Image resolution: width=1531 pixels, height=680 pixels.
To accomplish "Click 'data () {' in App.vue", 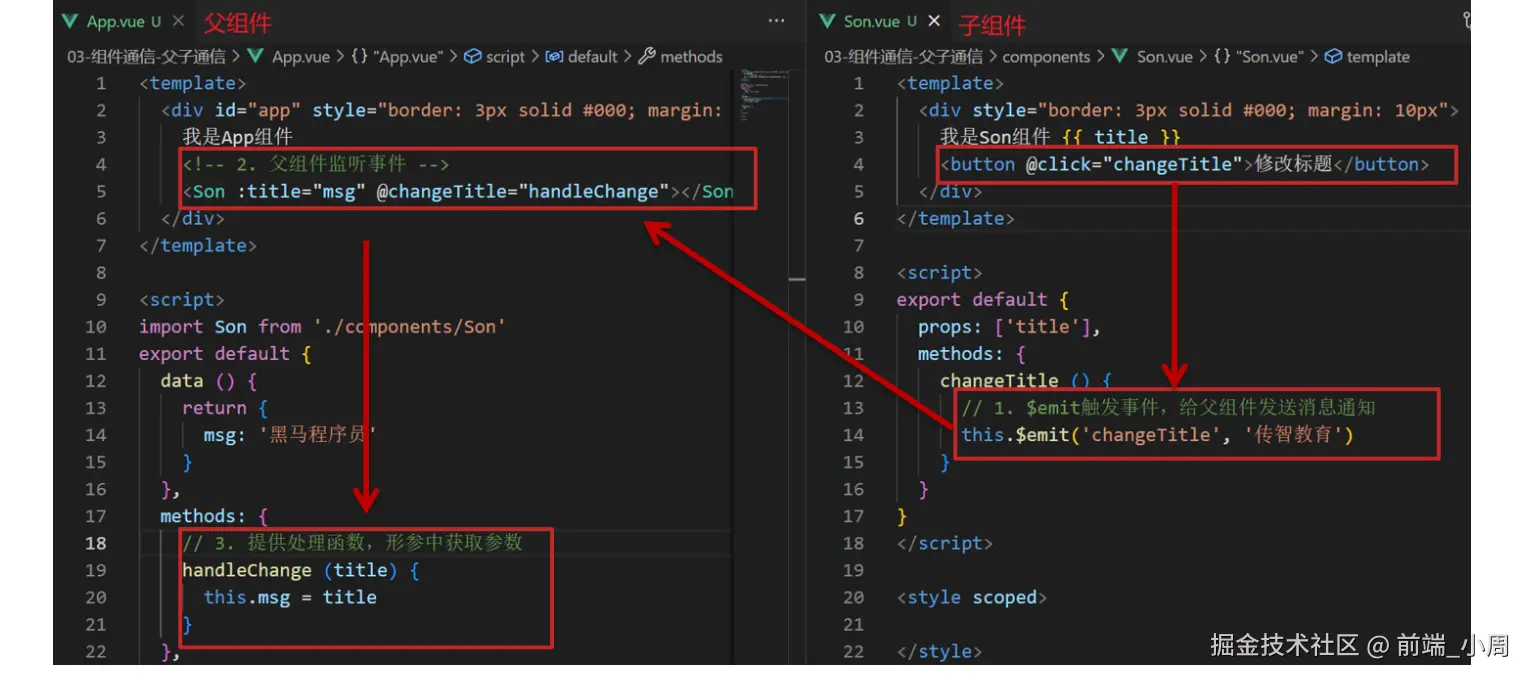I will coord(209,381).
